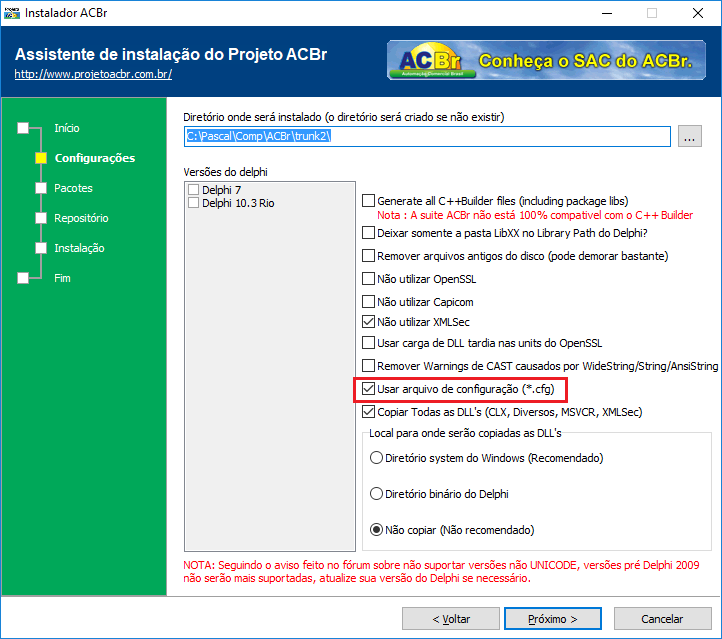Click the Instalador ACBr title bar icon

pyautogui.click(x=12, y=13)
